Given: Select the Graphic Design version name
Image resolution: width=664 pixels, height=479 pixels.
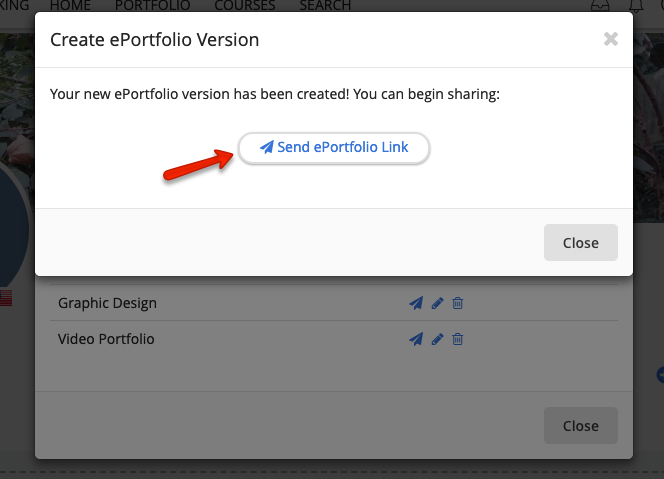Looking at the screenshot, I should tap(107, 303).
